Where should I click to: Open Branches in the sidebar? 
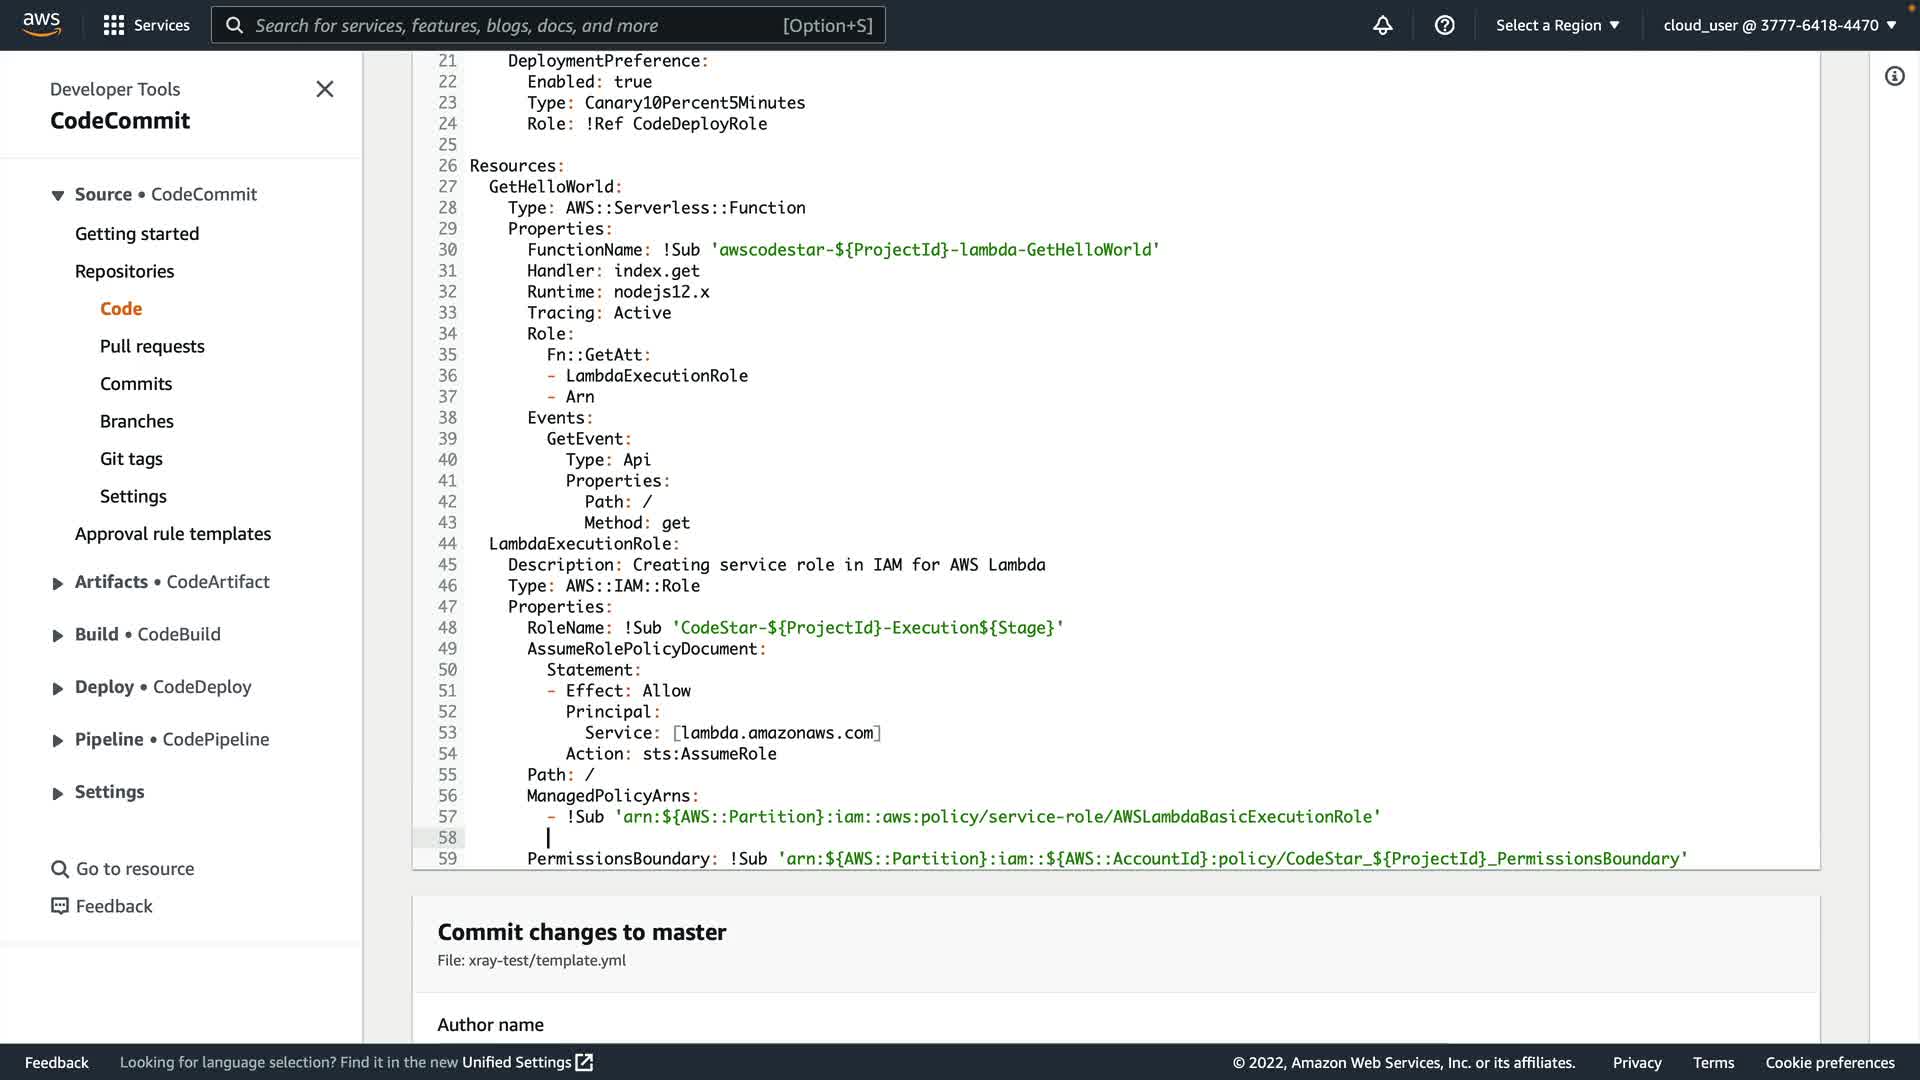tap(137, 421)
